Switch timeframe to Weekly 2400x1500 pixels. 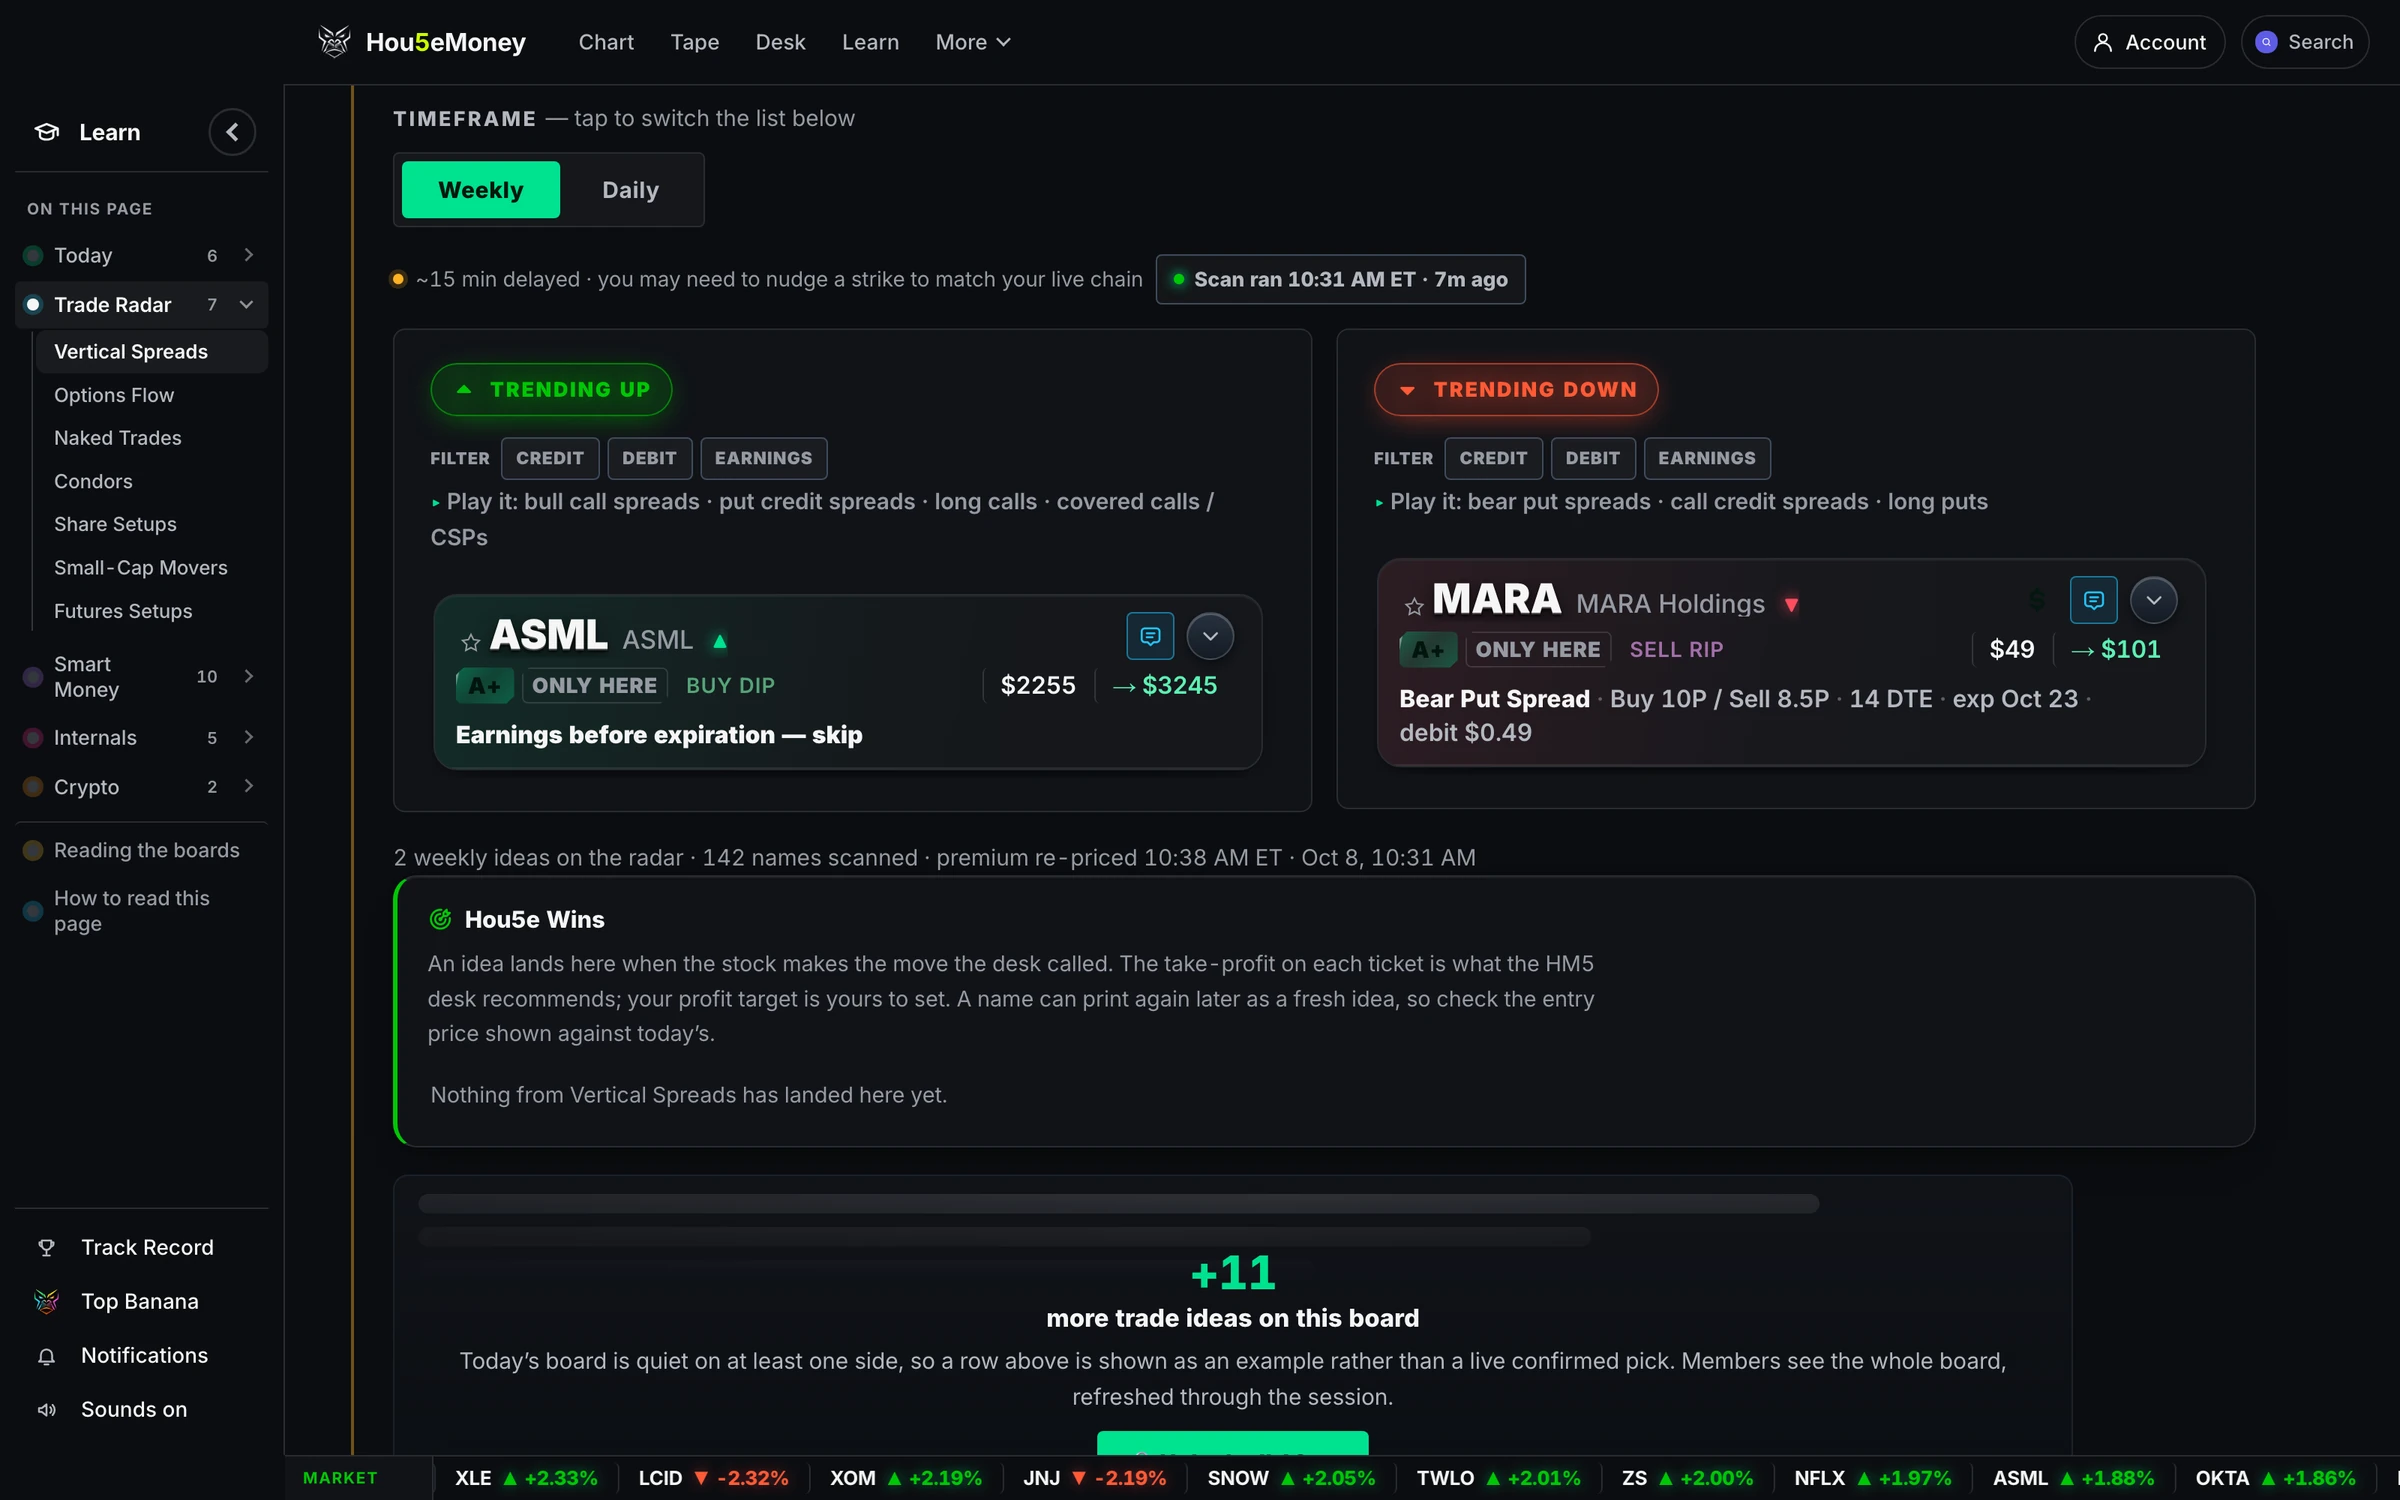pos(480,190)
